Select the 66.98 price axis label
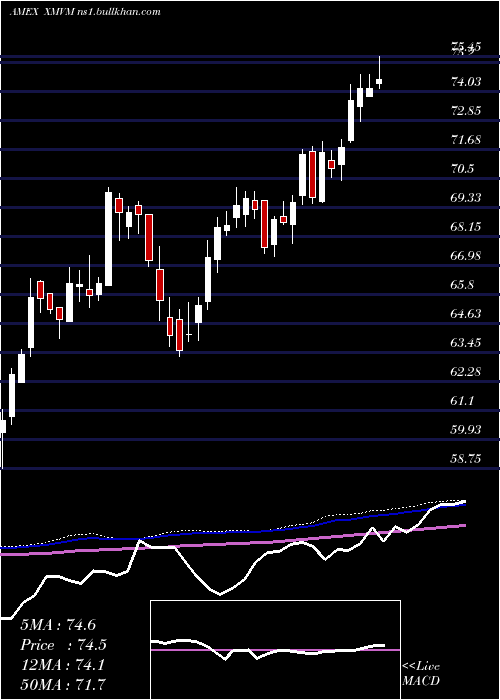Viewport: 500px width, 700px height. click(467, 256)
